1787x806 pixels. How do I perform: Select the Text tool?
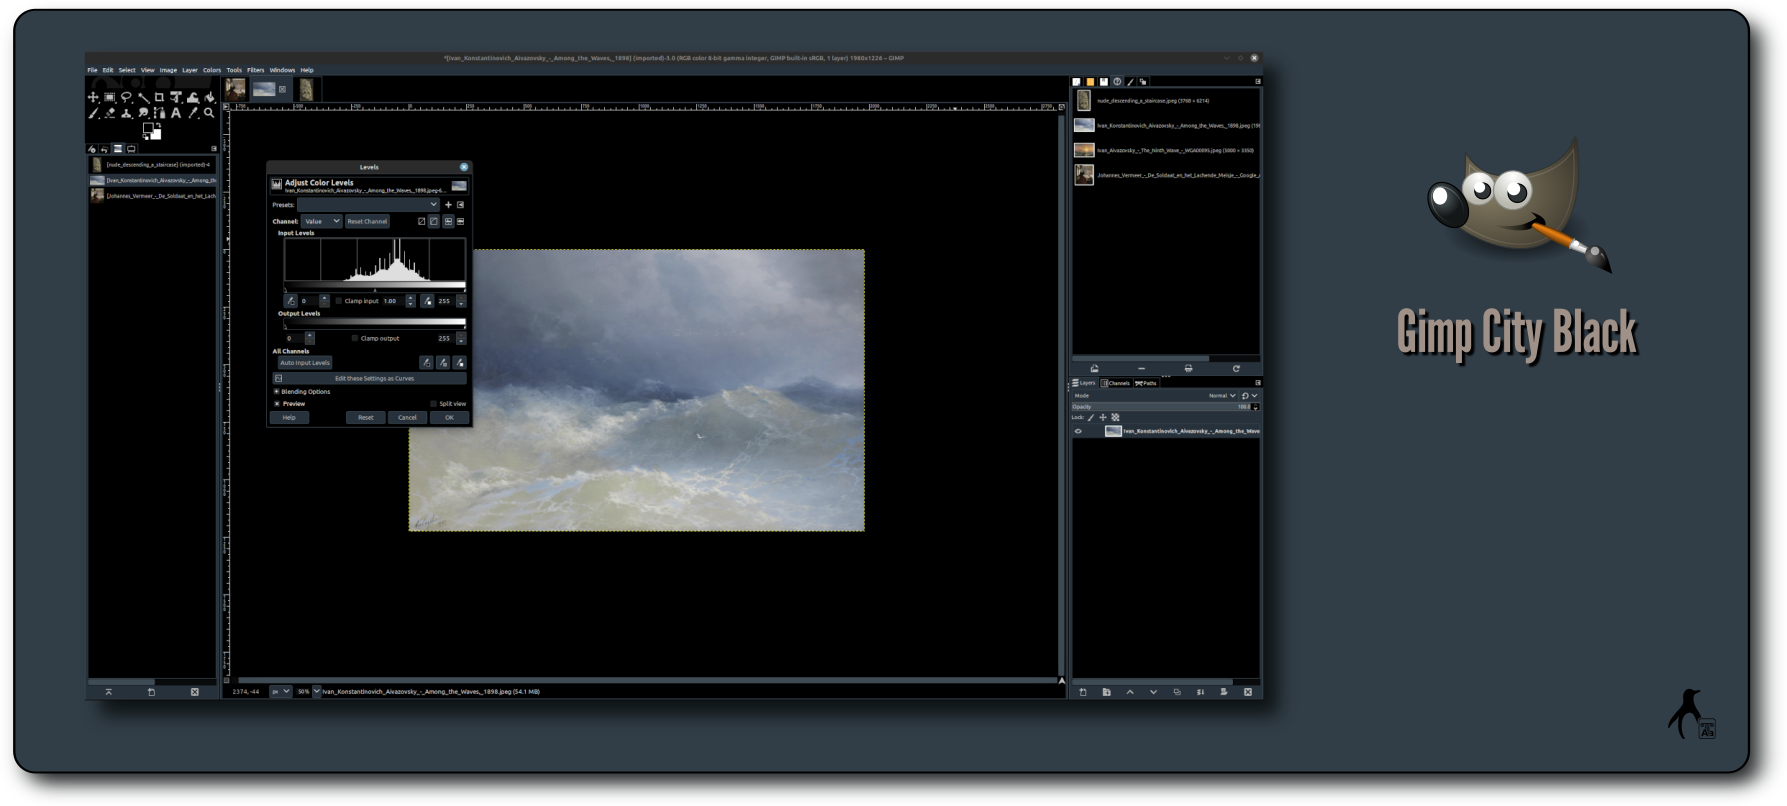pyautogui.click(x=176, y=113)
